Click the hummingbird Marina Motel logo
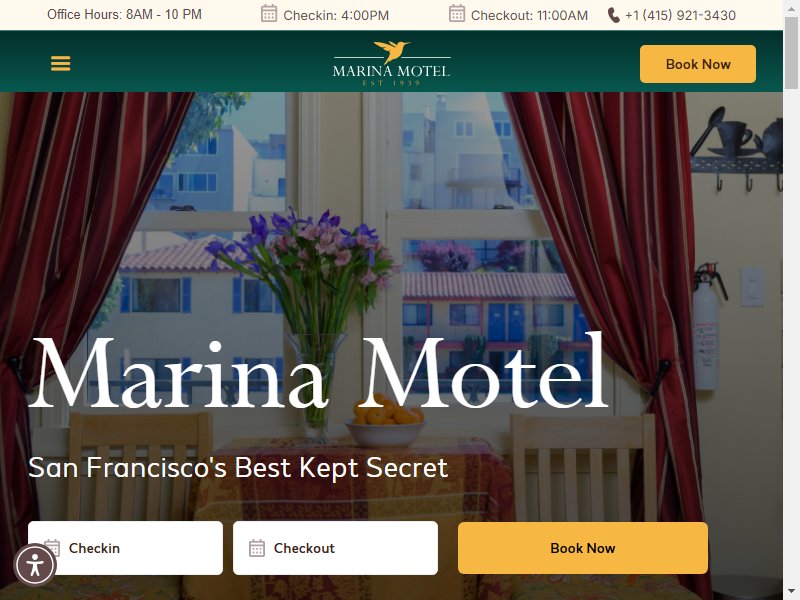 [x=391, y=63]
